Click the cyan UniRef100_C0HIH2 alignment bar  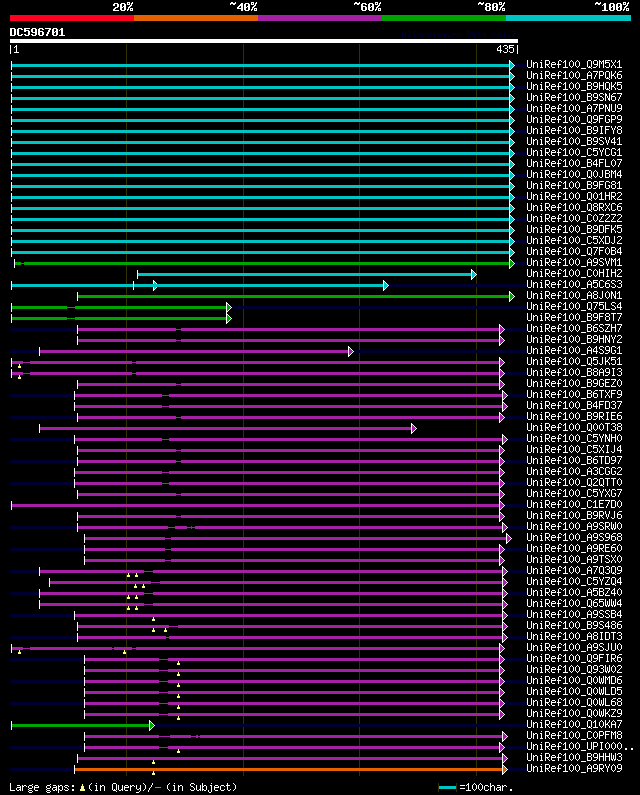pos(306,275)
